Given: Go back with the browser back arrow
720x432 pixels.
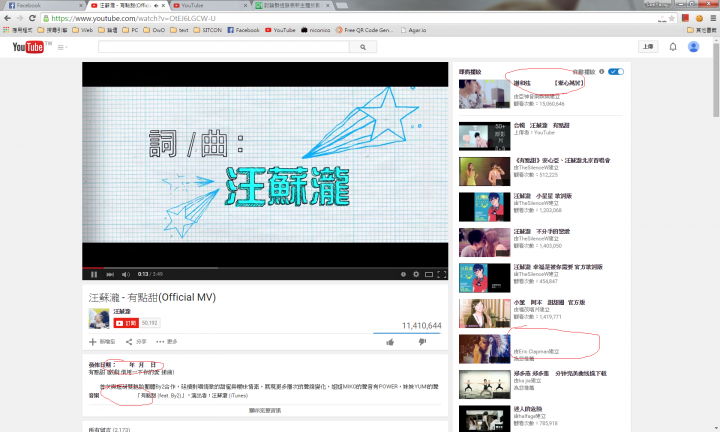Looking at the screenshot, I should [7, 18].
